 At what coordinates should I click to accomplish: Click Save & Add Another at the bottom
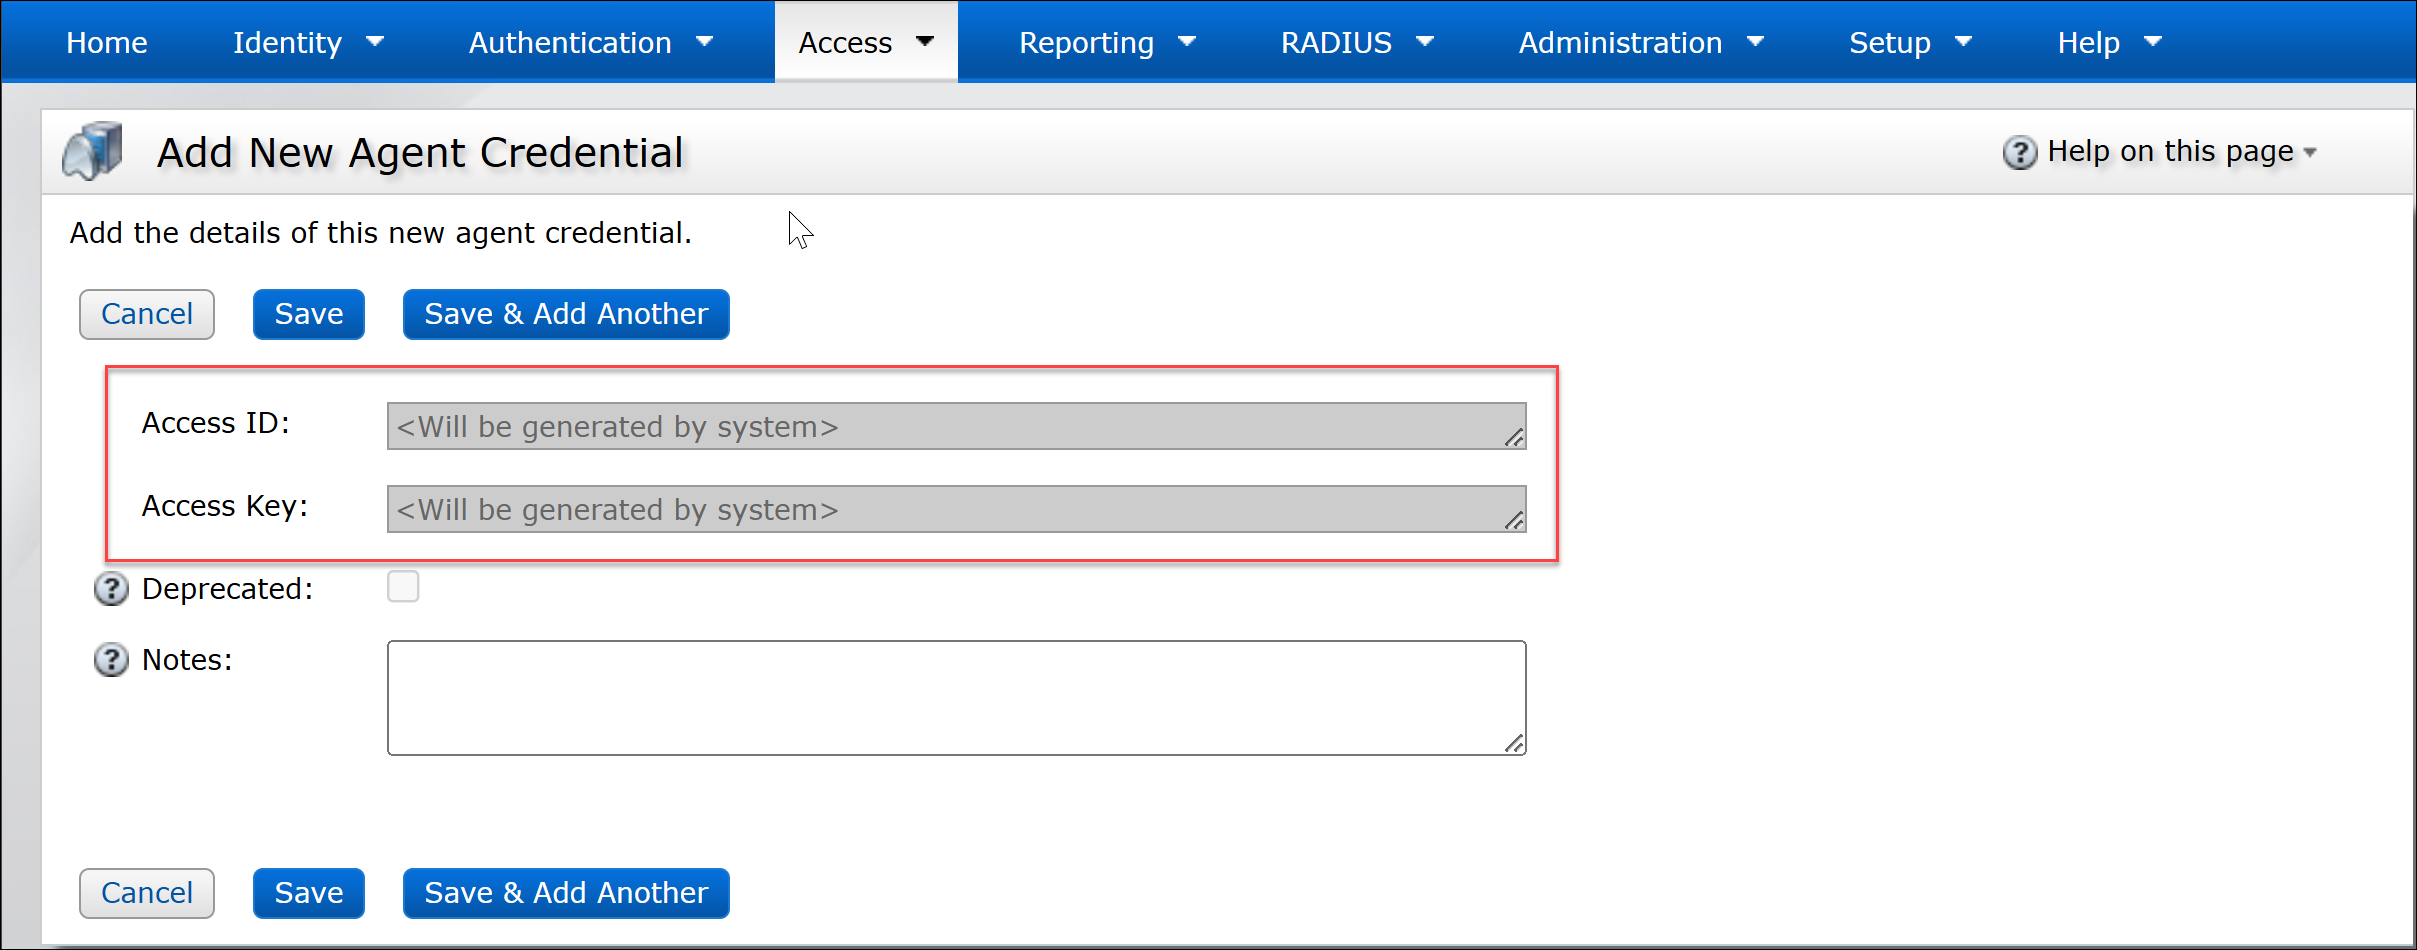tap(565, 893)
